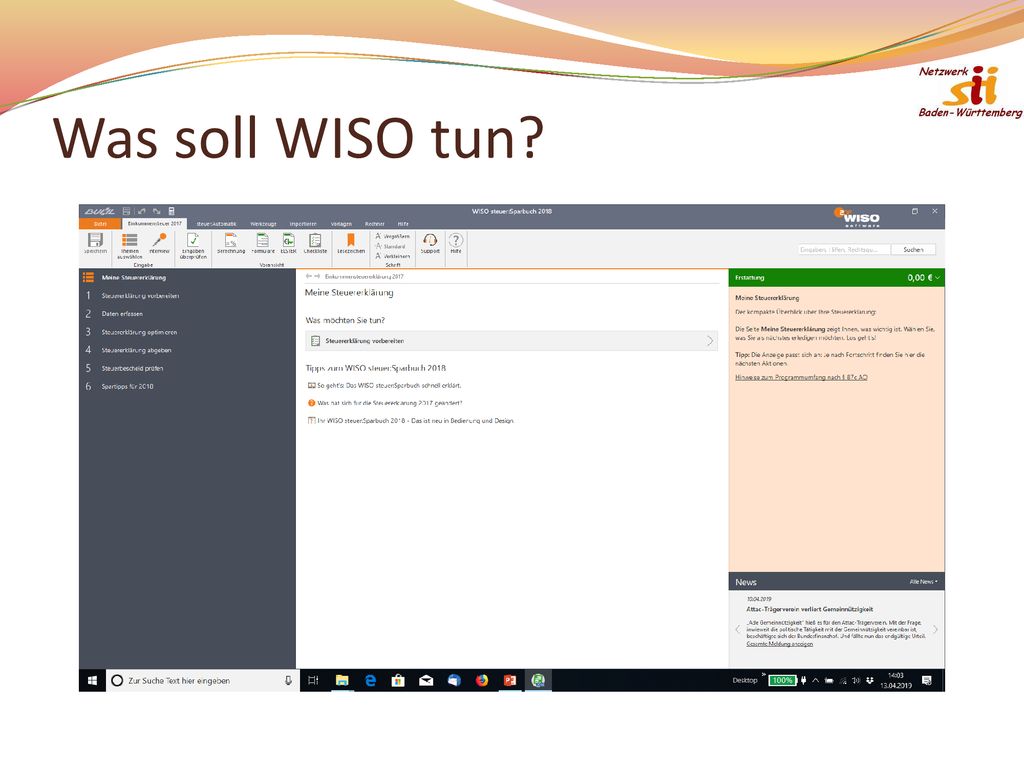Select the Einkommensteuer 2017 tab

tap(155, 223)
